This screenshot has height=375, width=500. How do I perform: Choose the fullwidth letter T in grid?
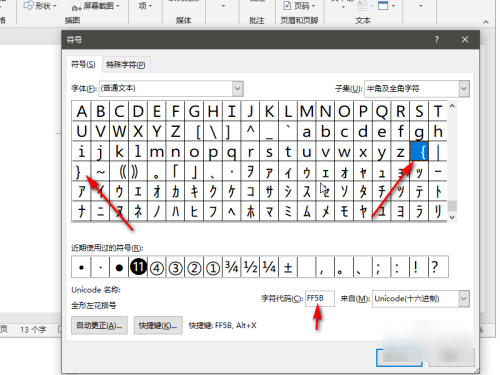pos(438,111)
